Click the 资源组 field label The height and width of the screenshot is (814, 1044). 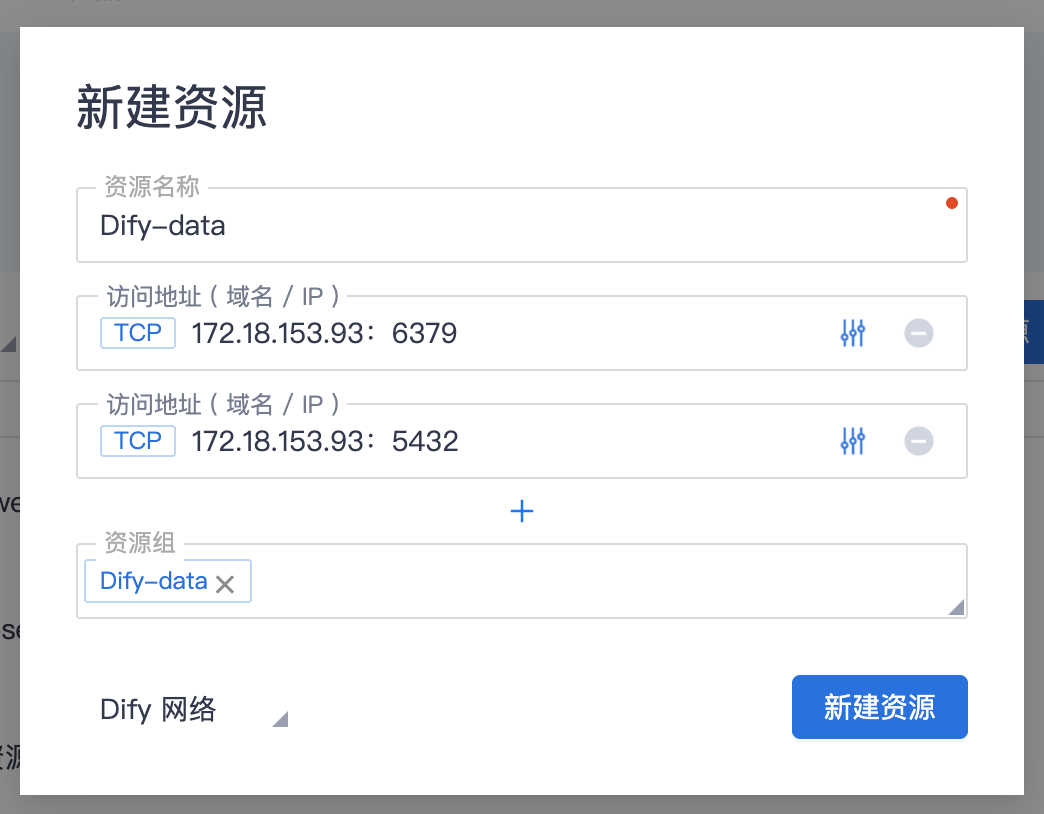point(140,543)
